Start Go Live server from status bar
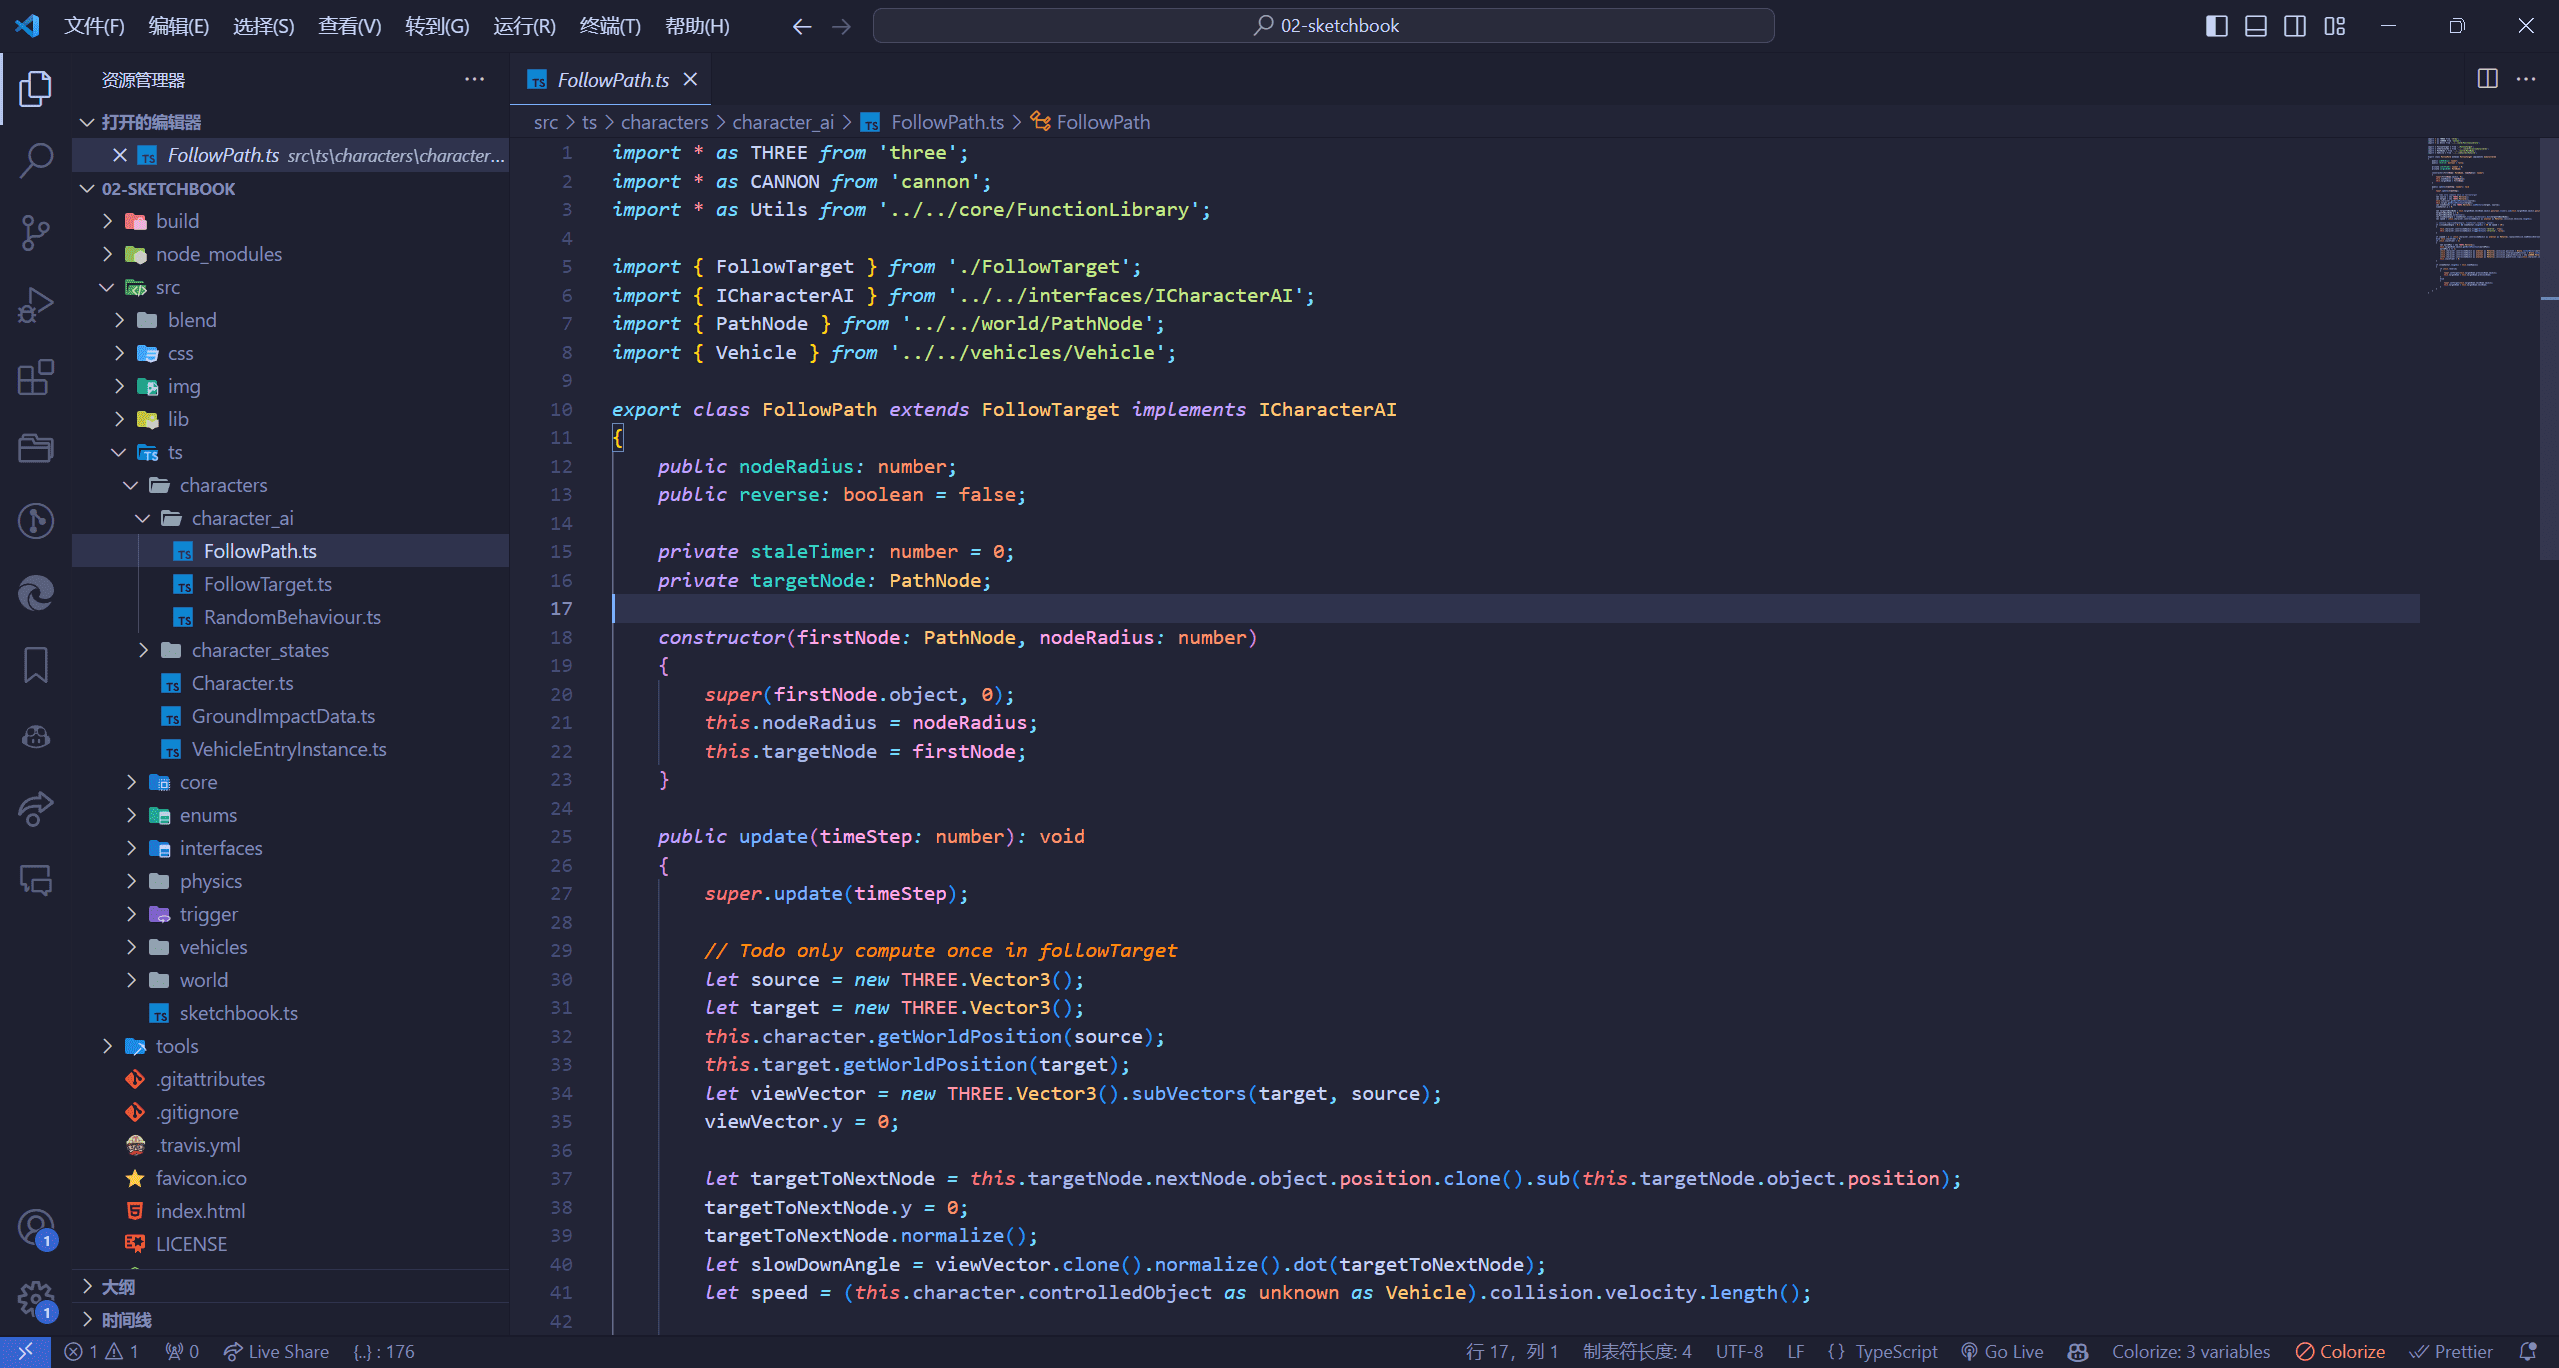 pyautogui.click(x=2002, y=1351)
